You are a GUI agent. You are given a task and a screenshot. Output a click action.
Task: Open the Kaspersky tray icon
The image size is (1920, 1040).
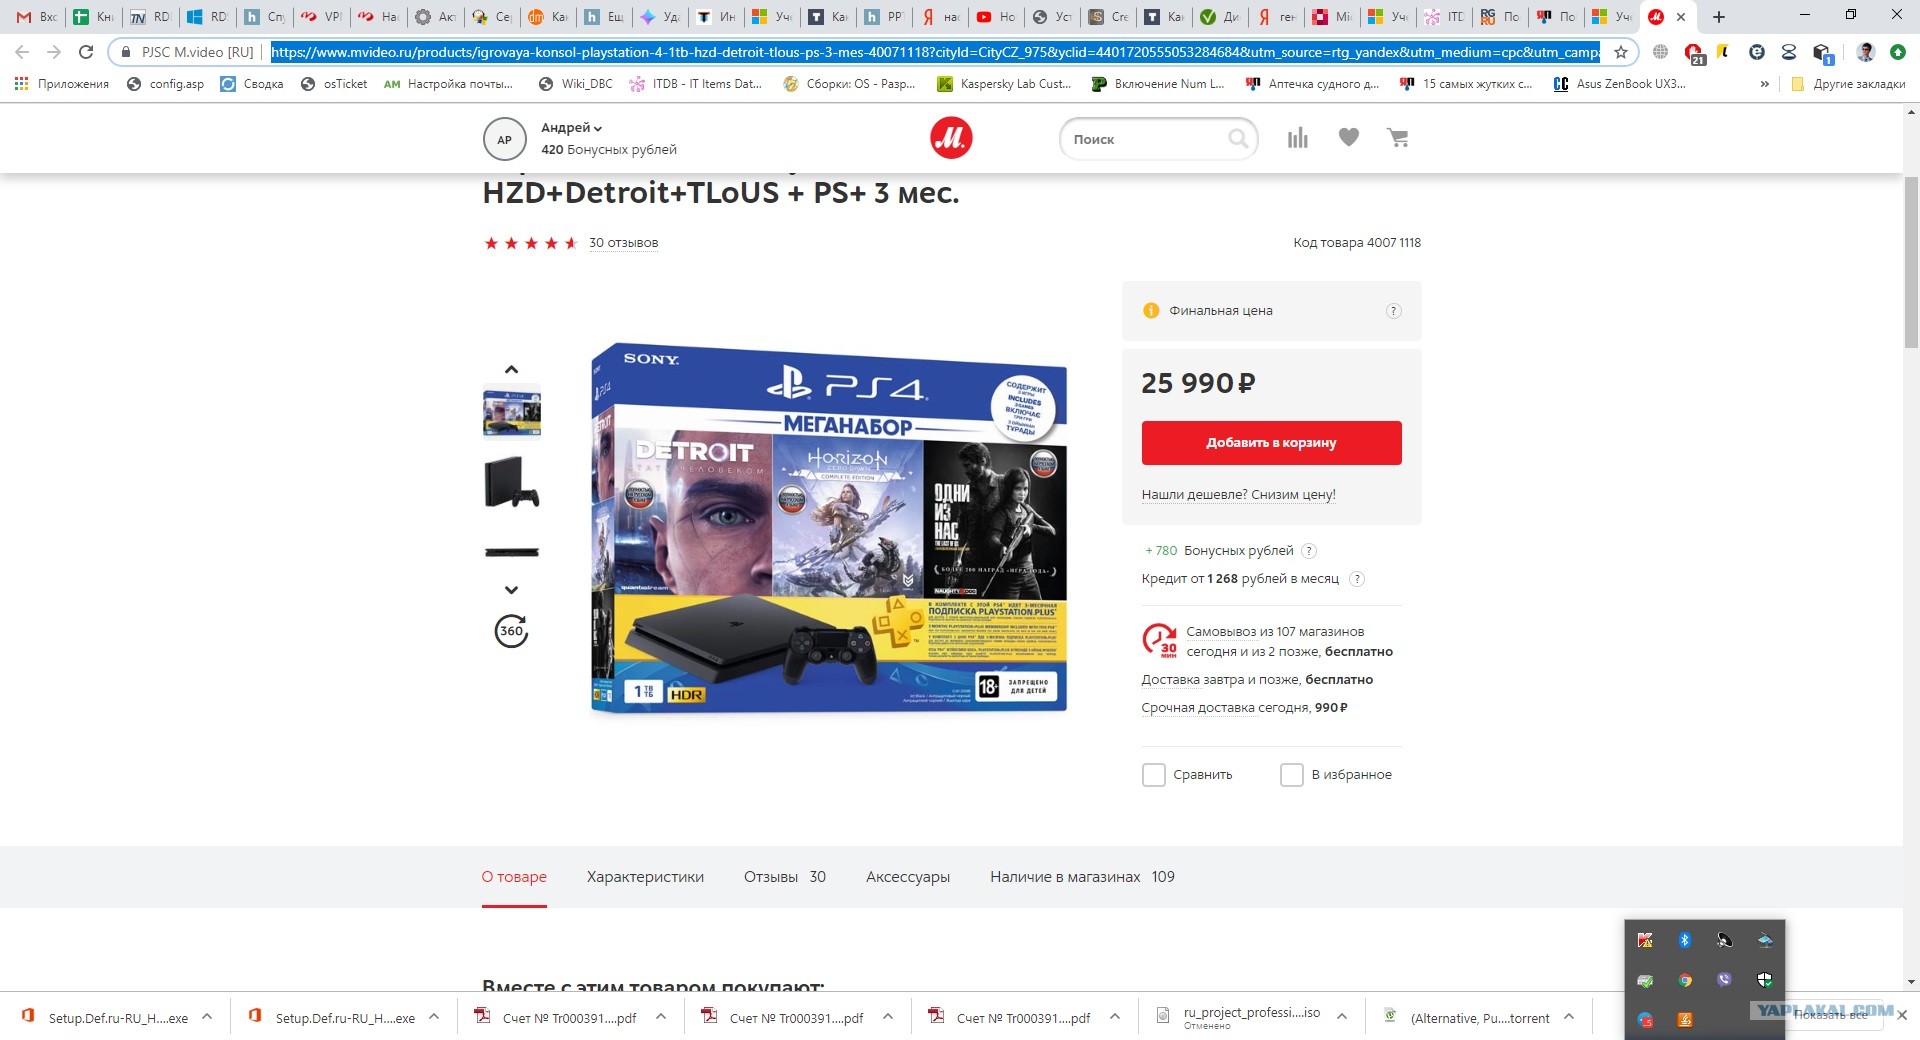pyautogui.click(x=1645, y=940)
